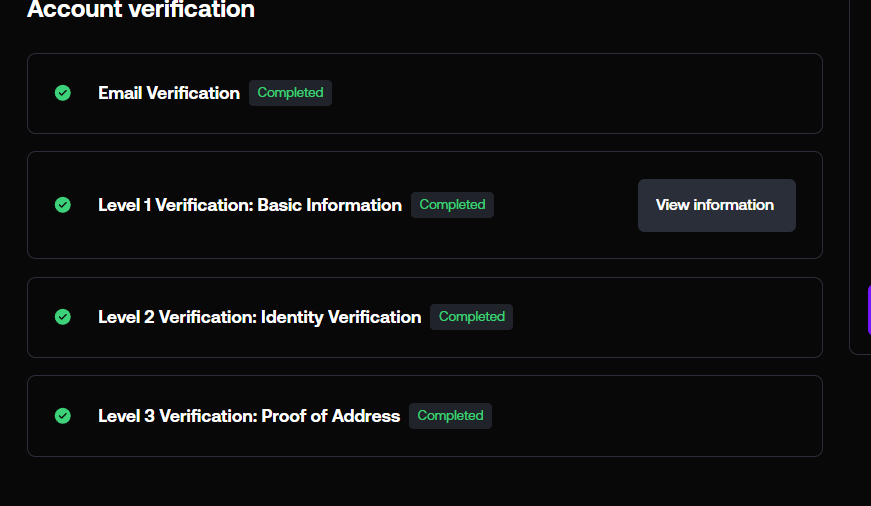Click the Completed badge for Identity Verification
871x506 pixels.
[471, 317]
